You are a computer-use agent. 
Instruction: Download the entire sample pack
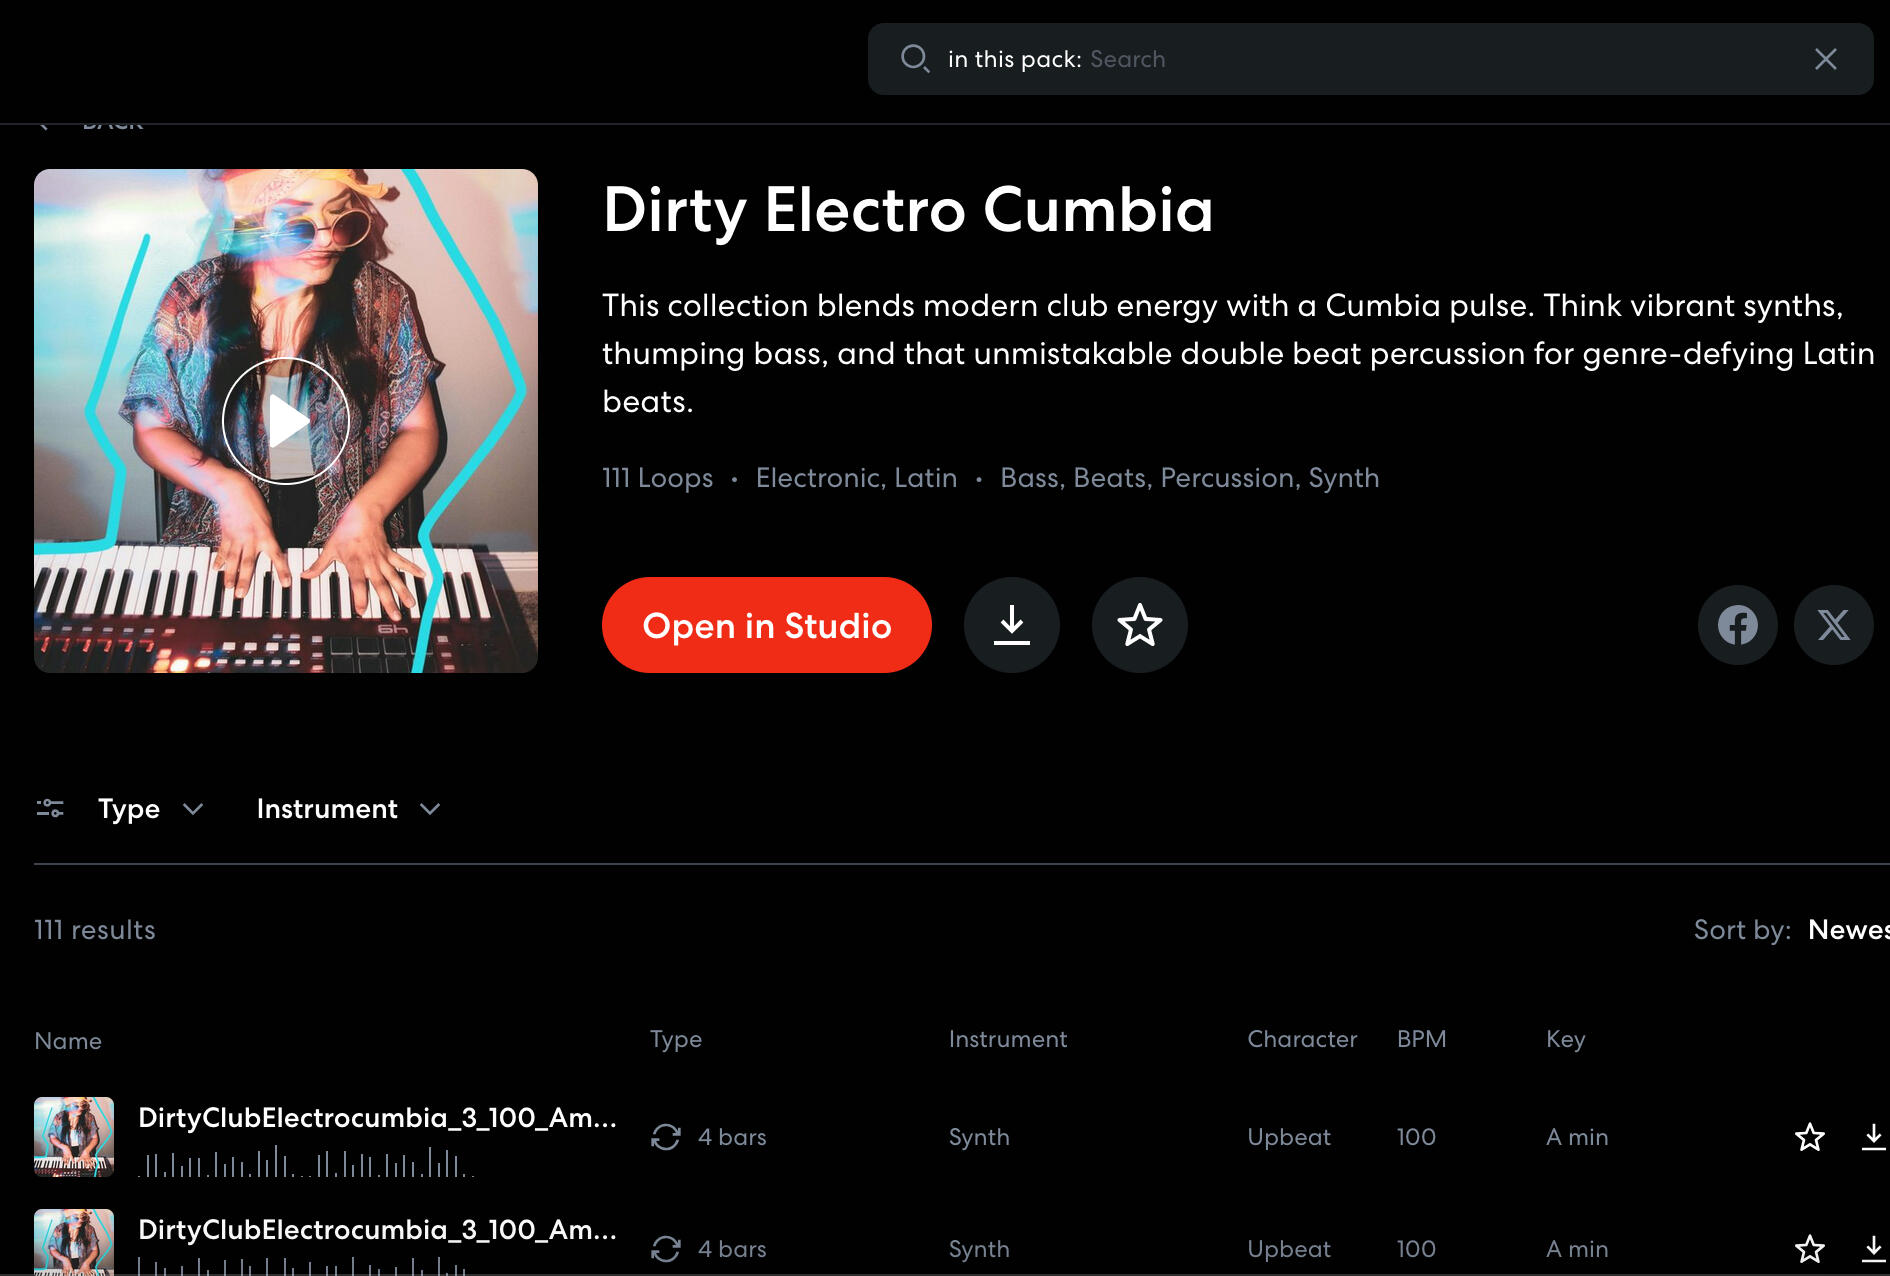coord(1011,625)
